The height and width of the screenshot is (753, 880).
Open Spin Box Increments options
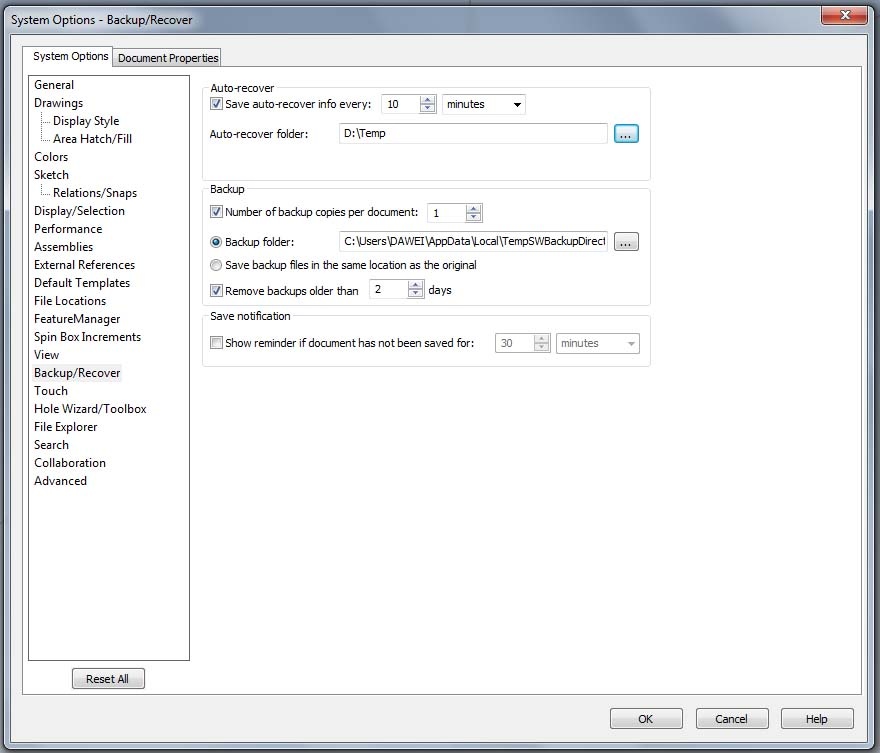(87, 337)
